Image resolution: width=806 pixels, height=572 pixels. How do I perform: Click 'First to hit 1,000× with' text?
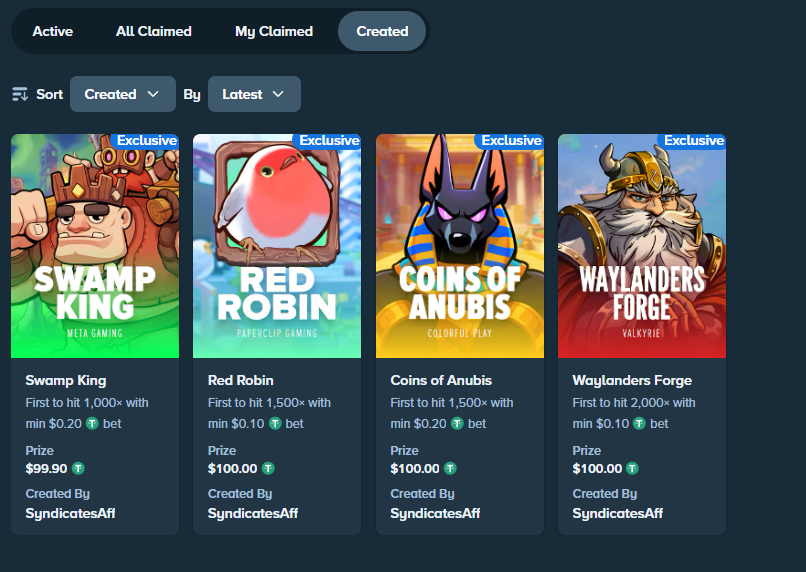pyautogui.click(x=87, y=403)
